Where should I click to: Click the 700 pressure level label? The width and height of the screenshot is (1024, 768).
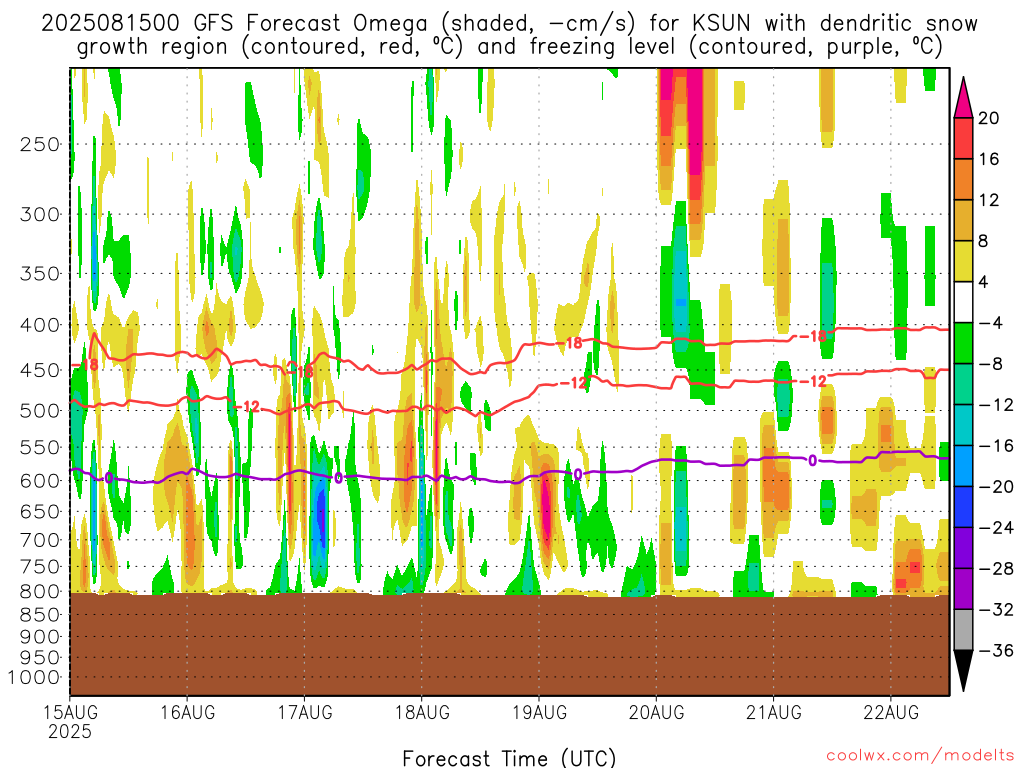coord(40,540)
